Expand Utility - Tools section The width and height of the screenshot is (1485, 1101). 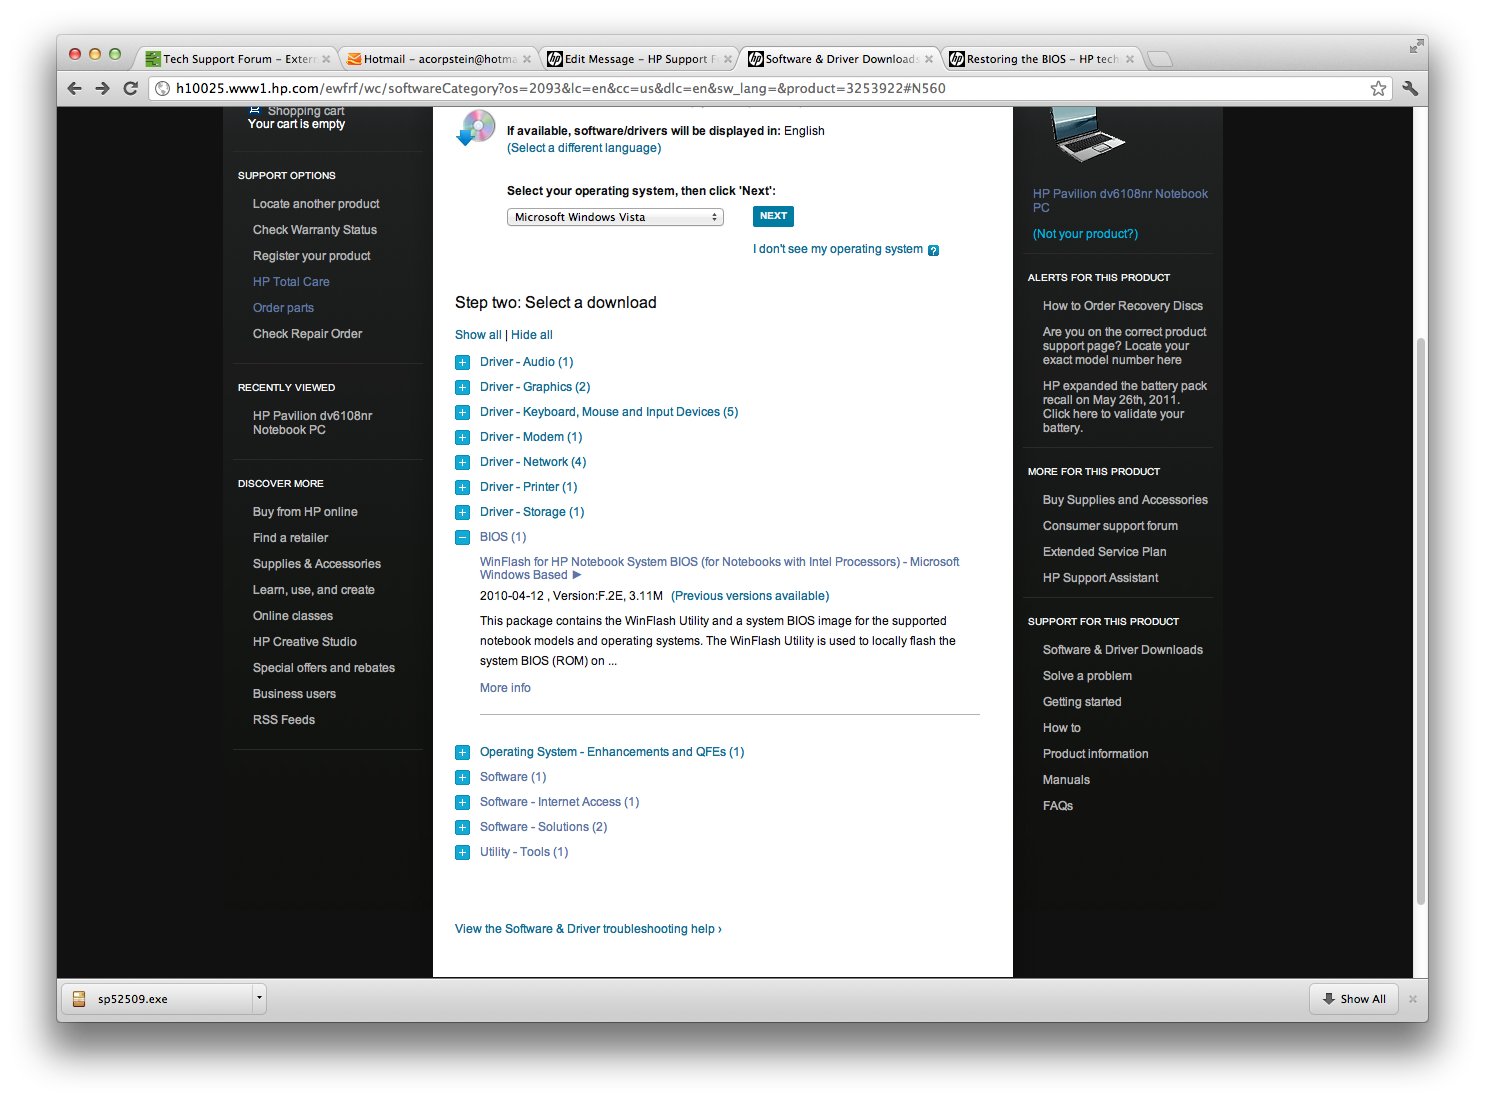coord(462,852)
